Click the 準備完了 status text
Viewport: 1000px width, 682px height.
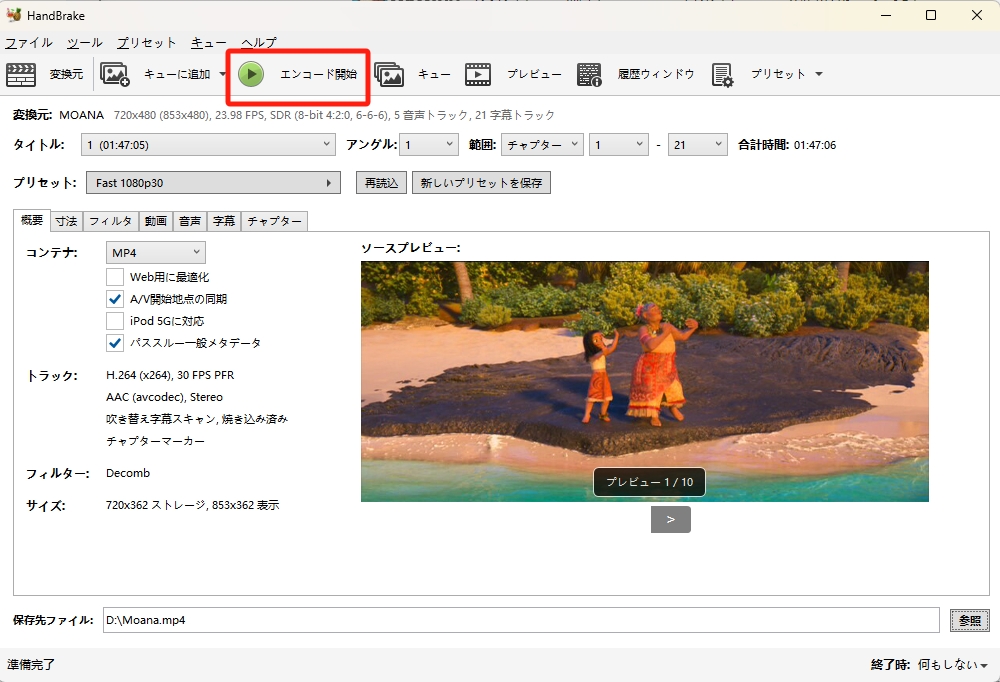[x=31, y=665]
